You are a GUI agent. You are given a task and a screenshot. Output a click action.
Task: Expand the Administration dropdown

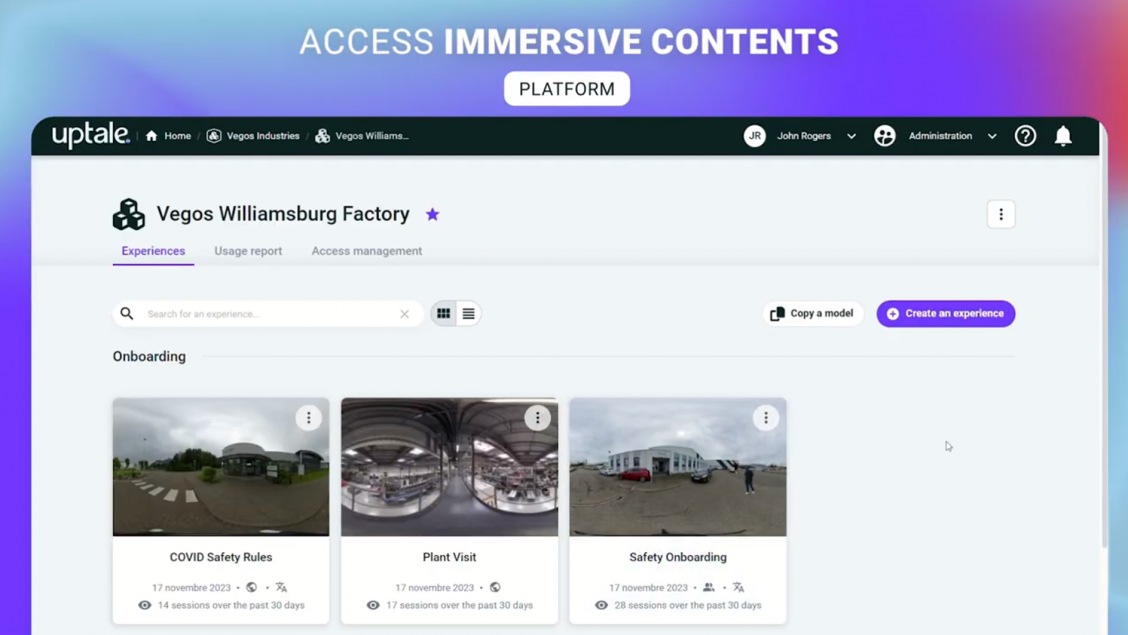pyautogui.click(x=992, y=136)
